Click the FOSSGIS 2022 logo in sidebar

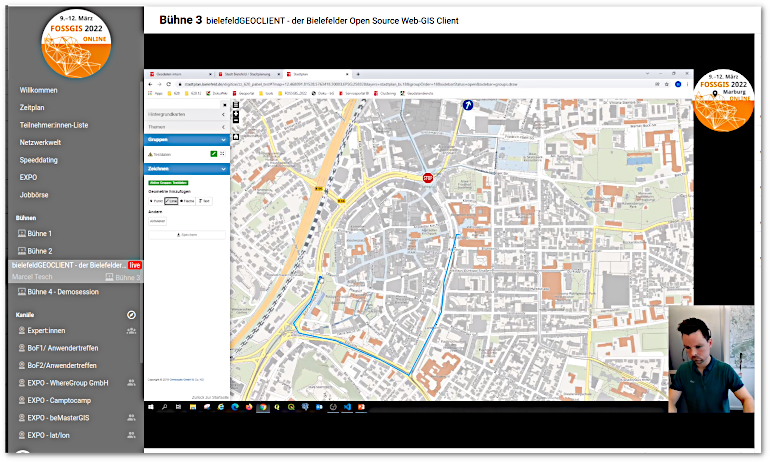click(x=76, y=43)
